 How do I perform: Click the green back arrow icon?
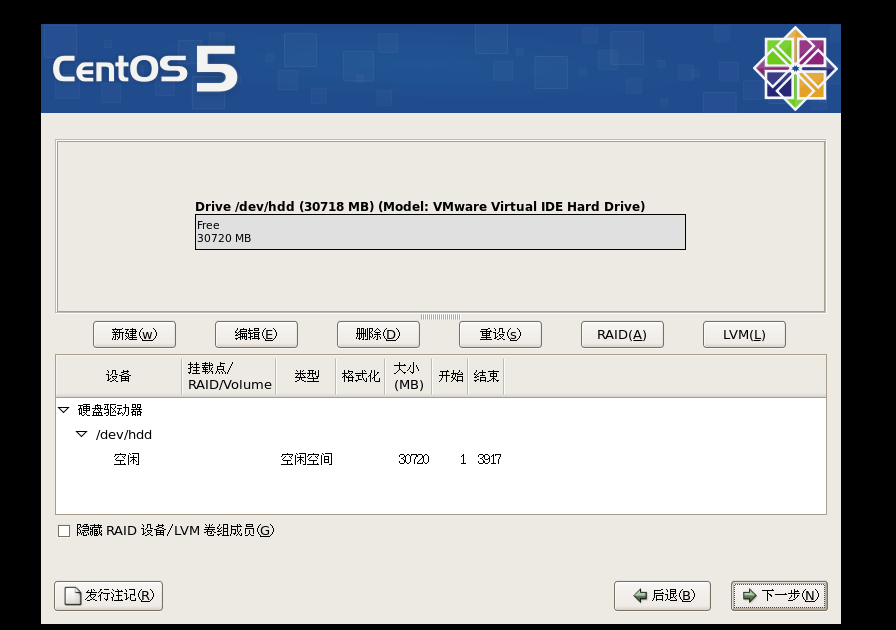coord(638,595)
